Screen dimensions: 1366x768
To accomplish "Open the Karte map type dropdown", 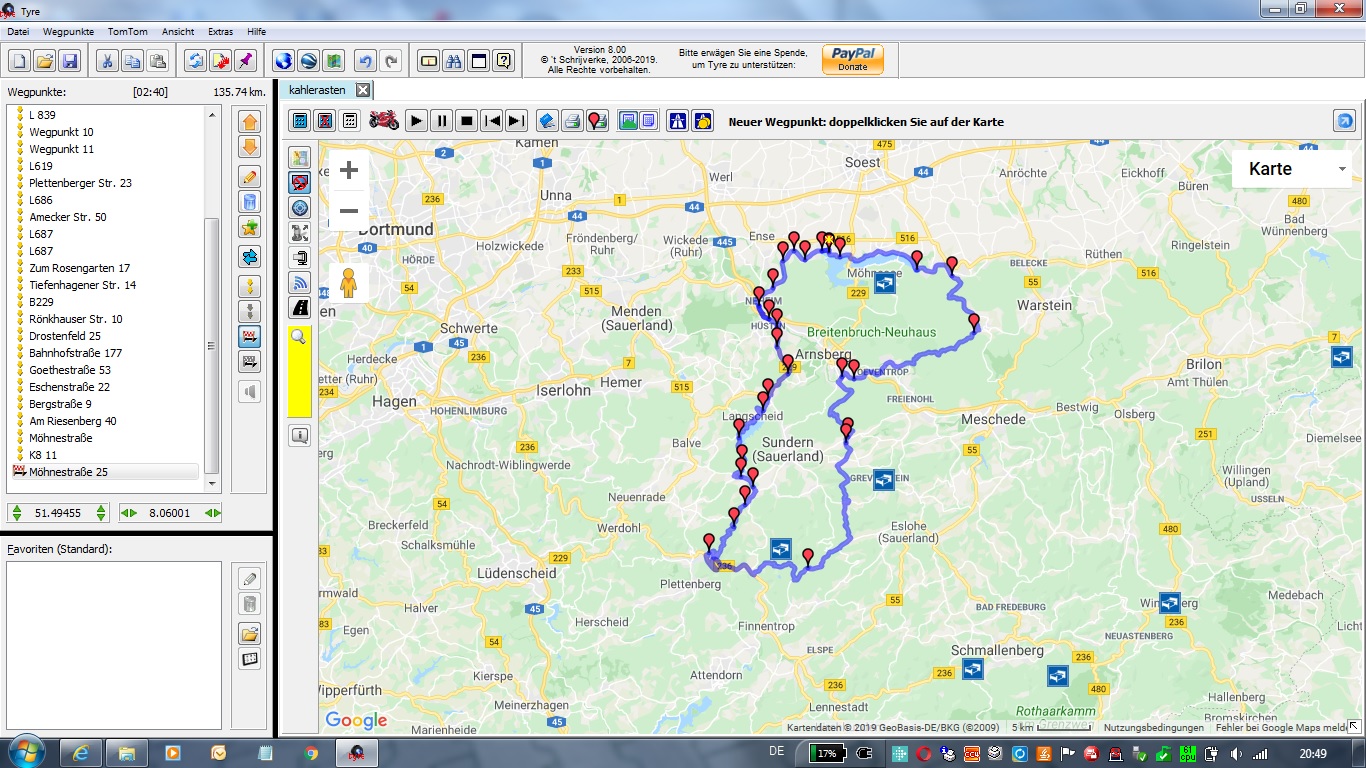I will tap(1291, 169).
